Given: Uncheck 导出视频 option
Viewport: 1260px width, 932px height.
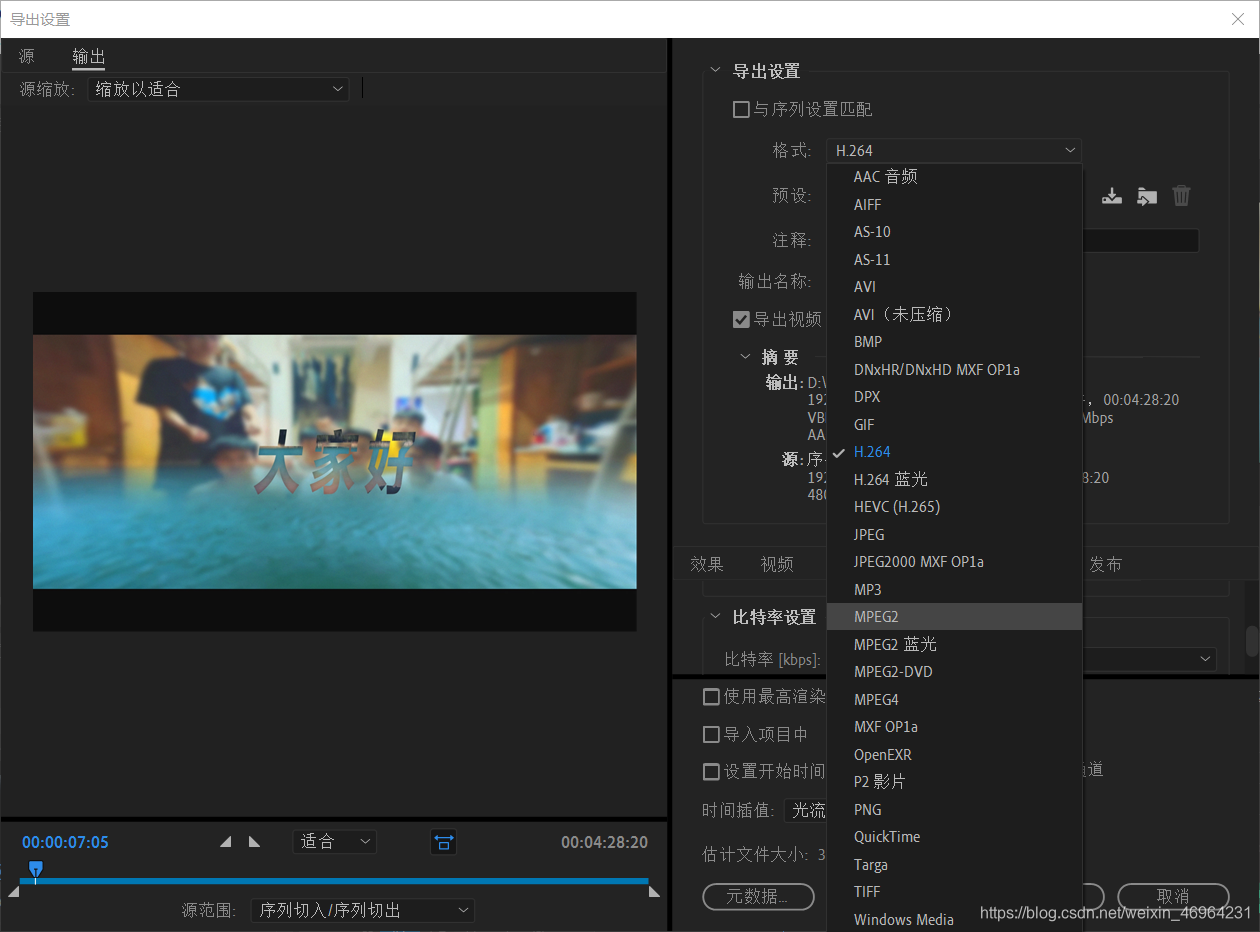Looking at the screenshot, I should point(741,319).
